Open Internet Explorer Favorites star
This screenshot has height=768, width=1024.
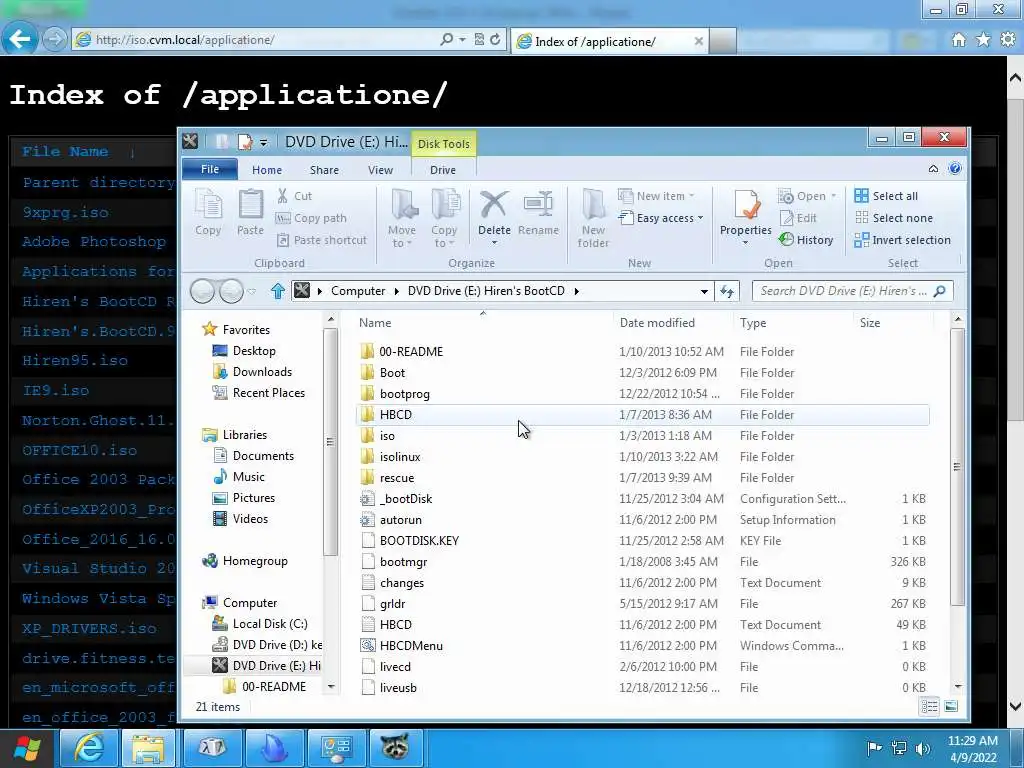point(983,40)
